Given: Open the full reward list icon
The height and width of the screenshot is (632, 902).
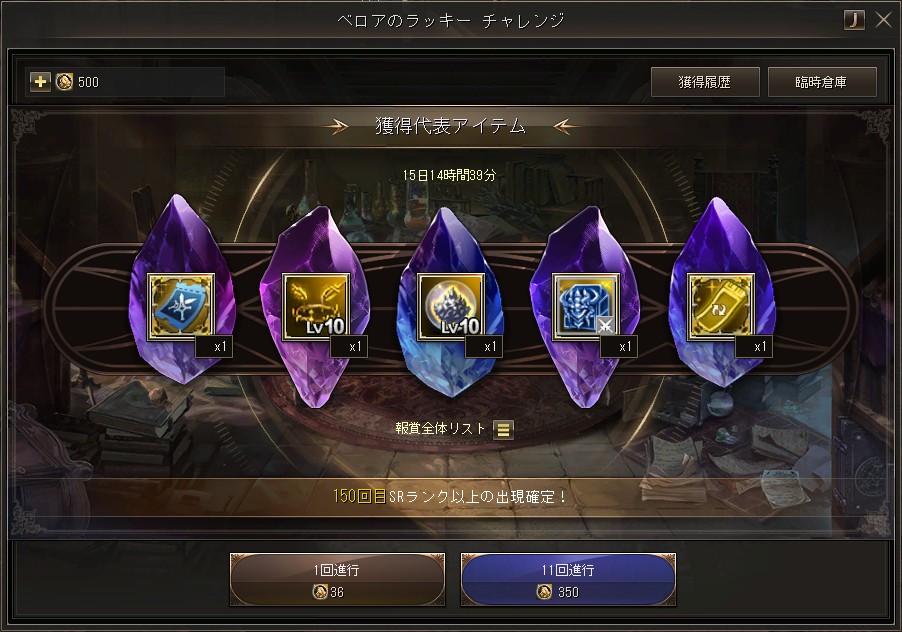Looking at the screenshot, I should (503, 430).
